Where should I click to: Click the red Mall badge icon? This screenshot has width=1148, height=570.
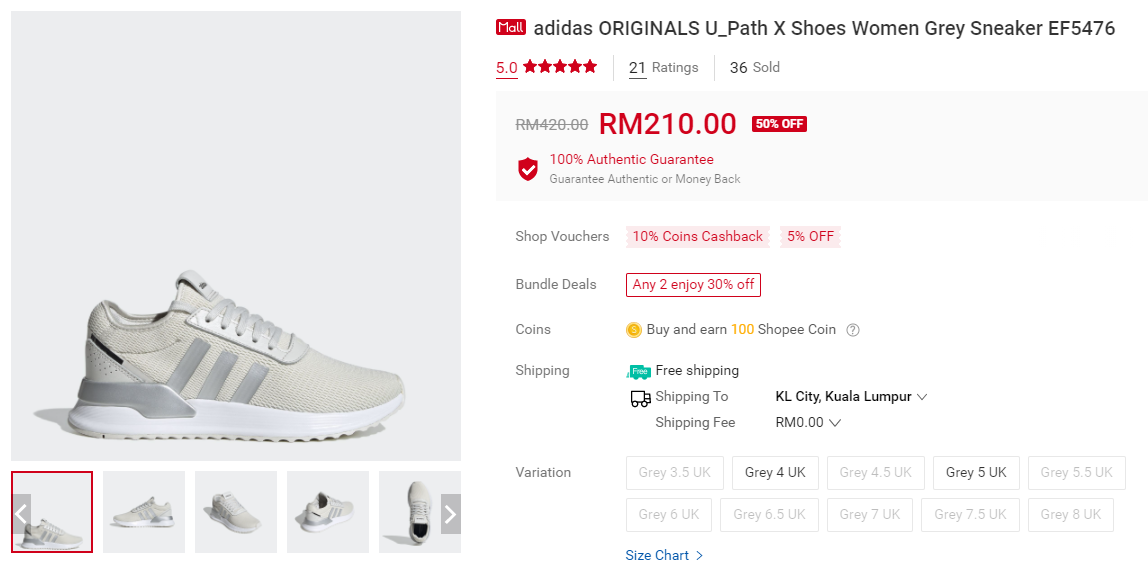pos(511,28)
